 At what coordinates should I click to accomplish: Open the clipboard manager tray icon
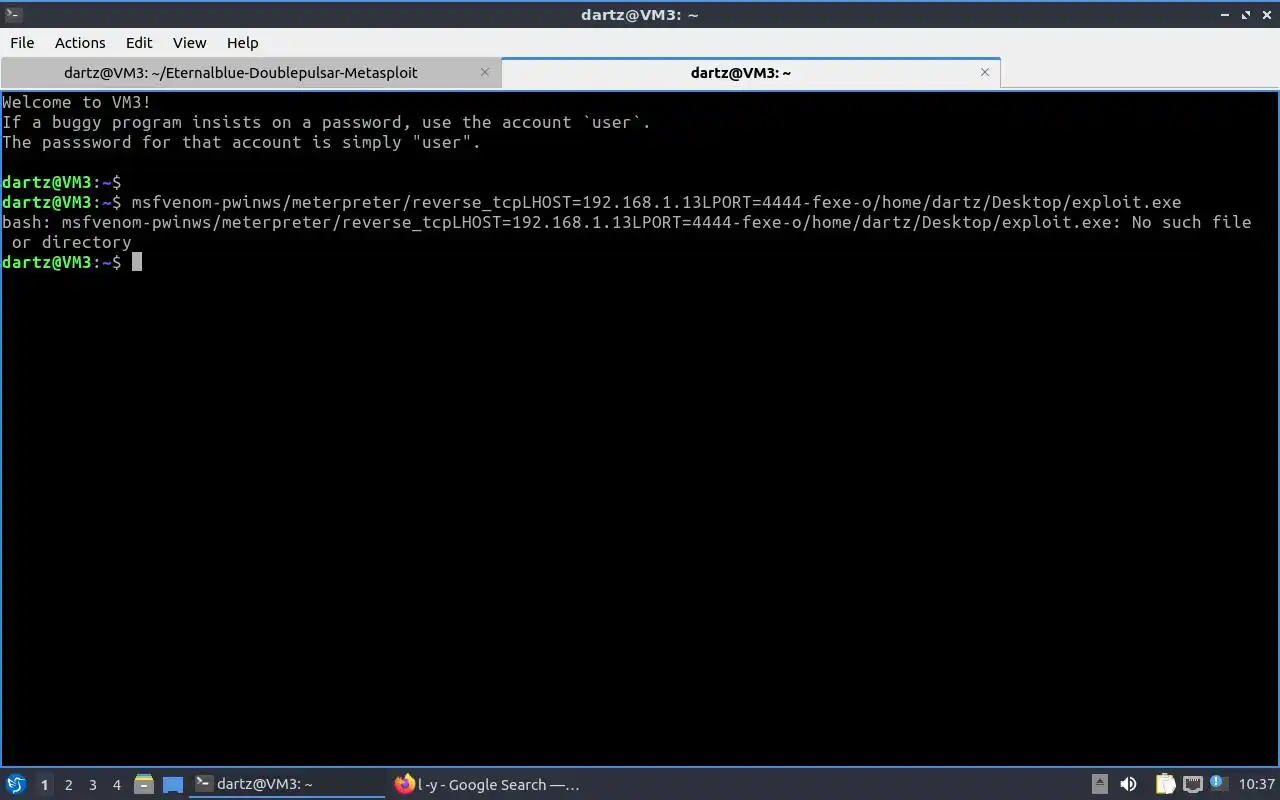pos(1165,784)
